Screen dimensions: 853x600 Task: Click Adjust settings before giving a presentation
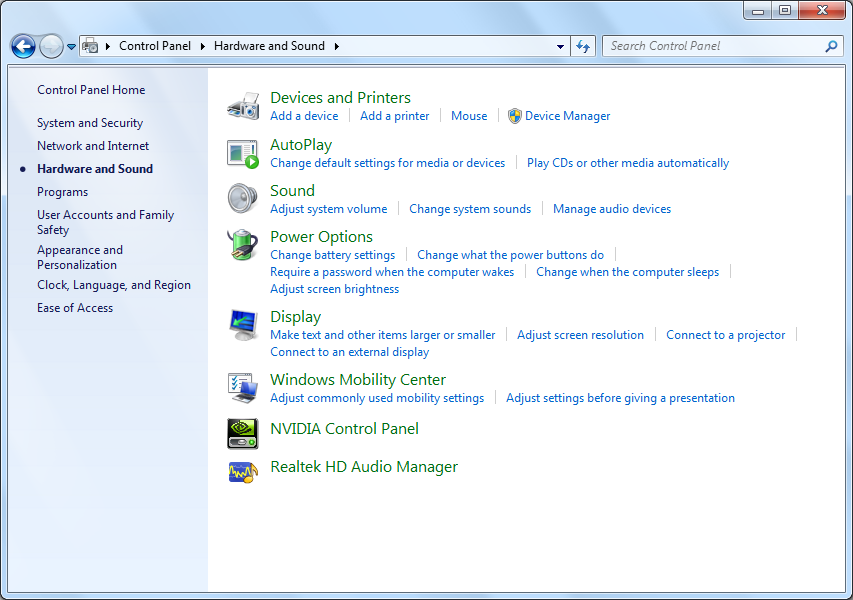point(620,398)
